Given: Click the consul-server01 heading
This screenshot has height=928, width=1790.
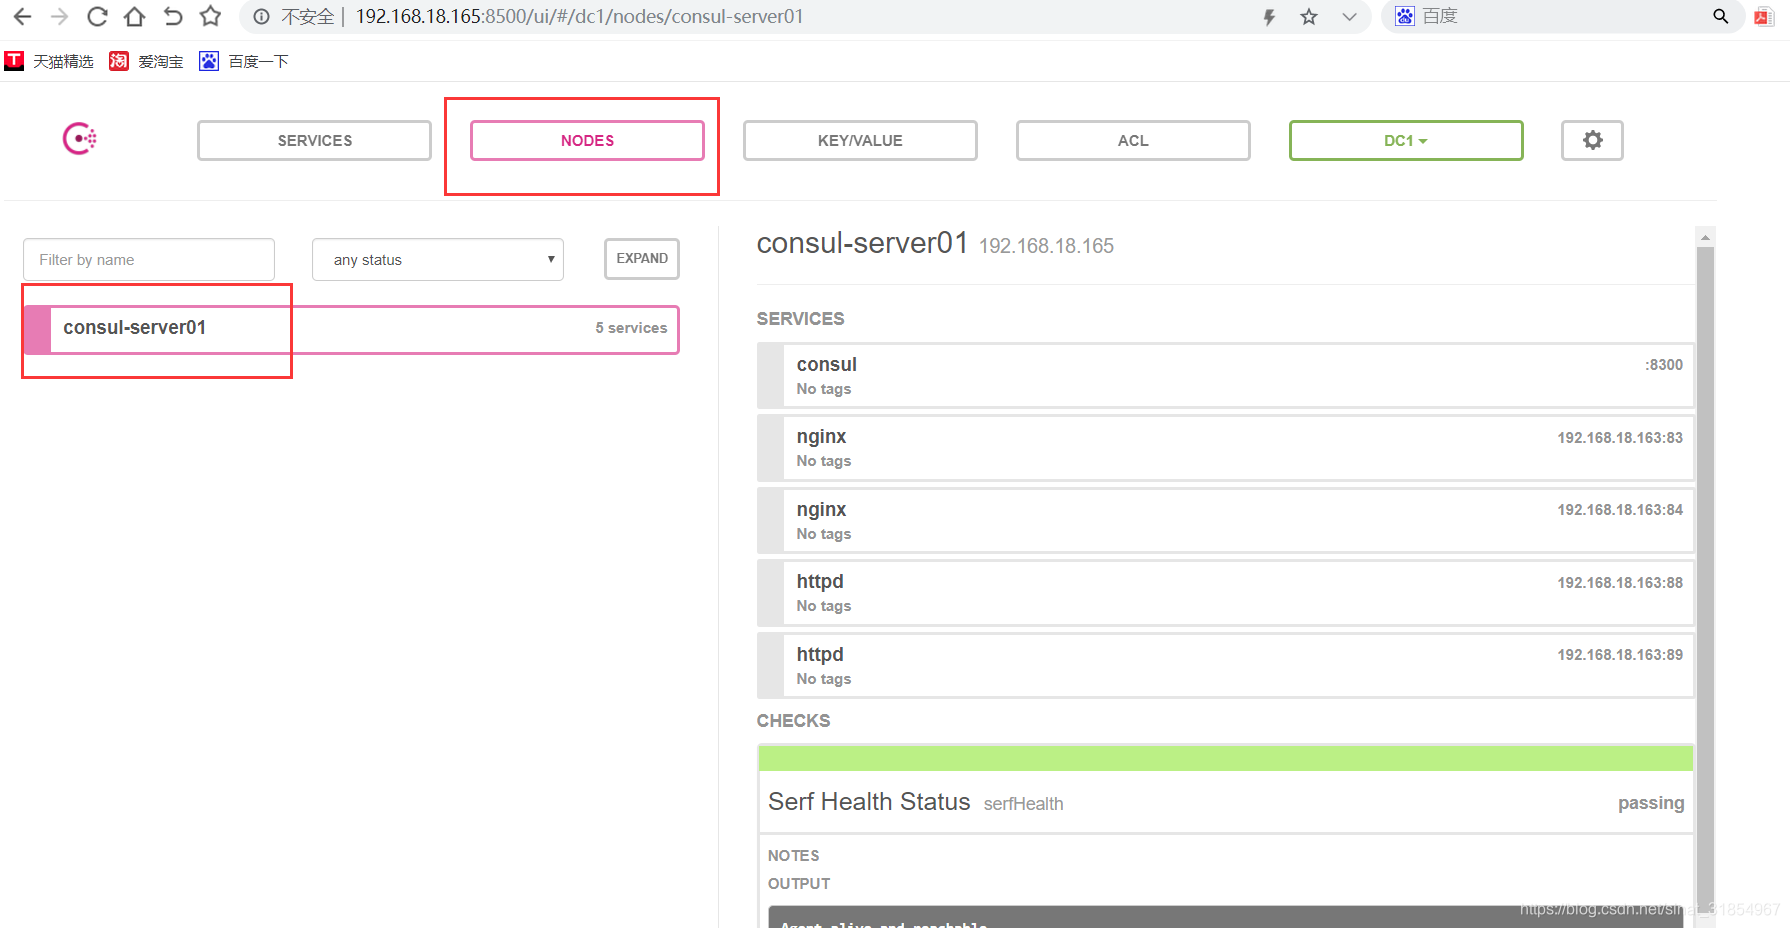Looking at the screenshot, I should (862, 243).
